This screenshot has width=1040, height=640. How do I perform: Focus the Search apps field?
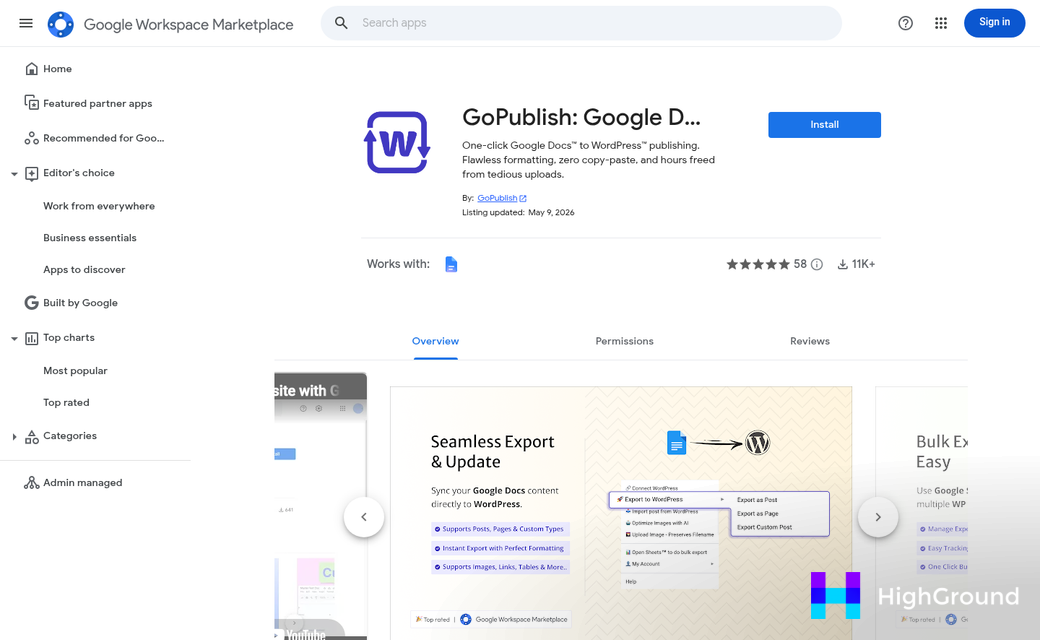point(581,23)
